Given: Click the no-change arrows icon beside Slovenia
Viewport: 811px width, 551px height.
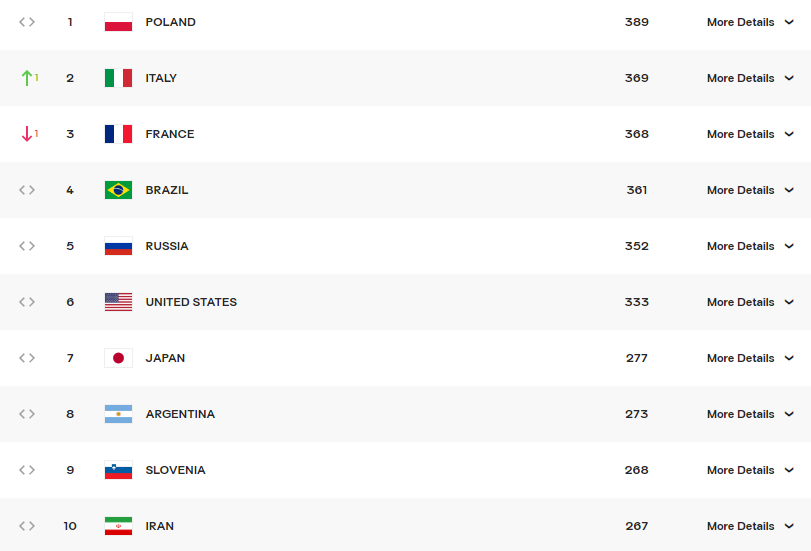Looking at the screenshot, I should (27, 470).
